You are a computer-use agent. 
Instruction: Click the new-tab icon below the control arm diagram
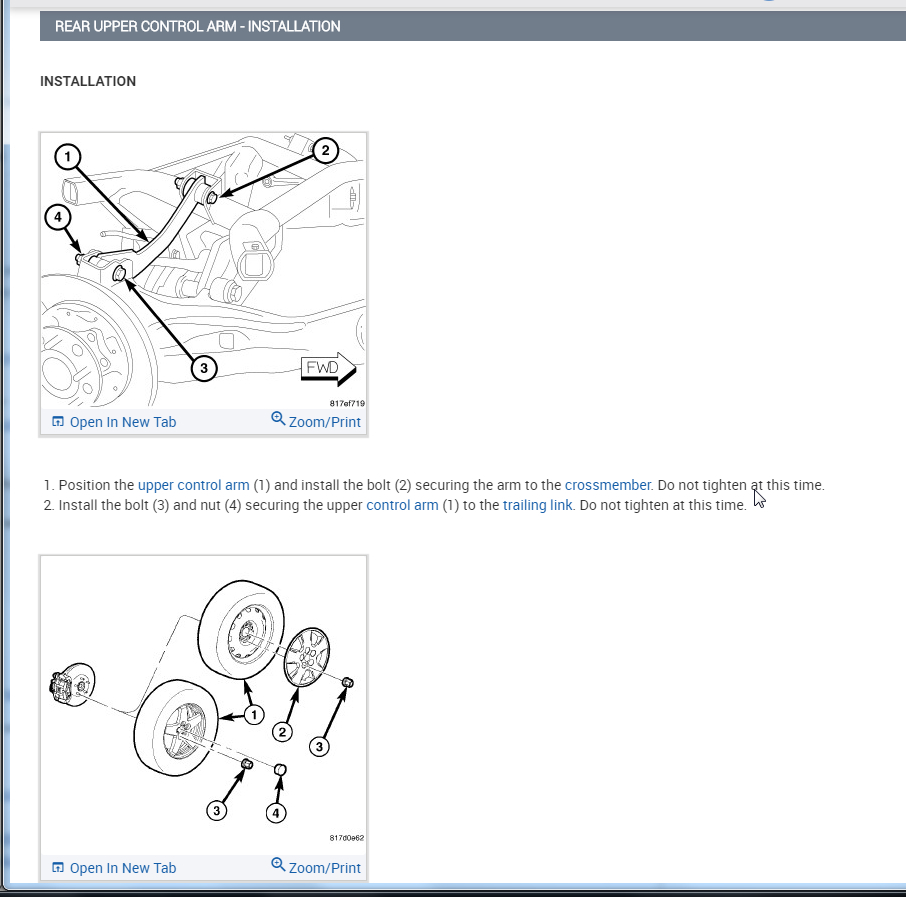point(58,421)
